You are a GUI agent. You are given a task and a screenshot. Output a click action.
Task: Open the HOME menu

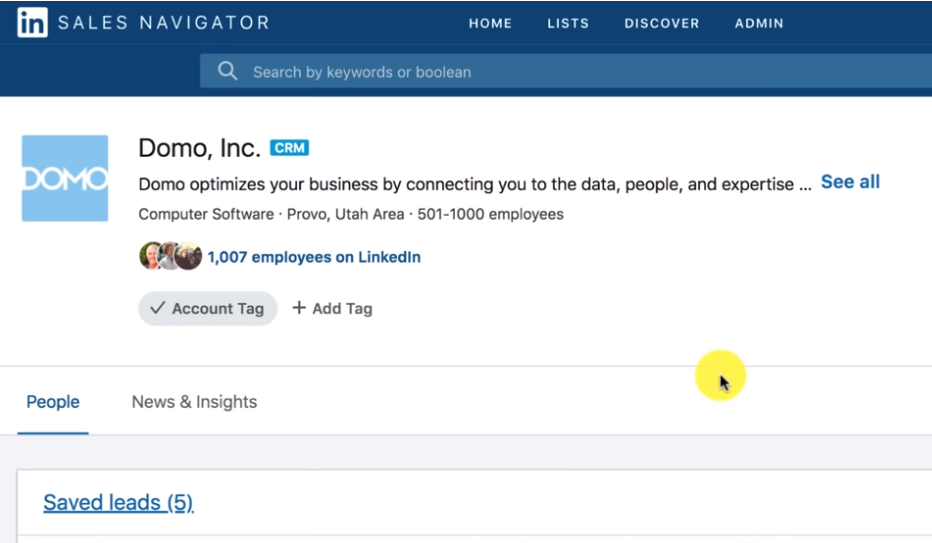pyautogui.click(x=490, y=23)
